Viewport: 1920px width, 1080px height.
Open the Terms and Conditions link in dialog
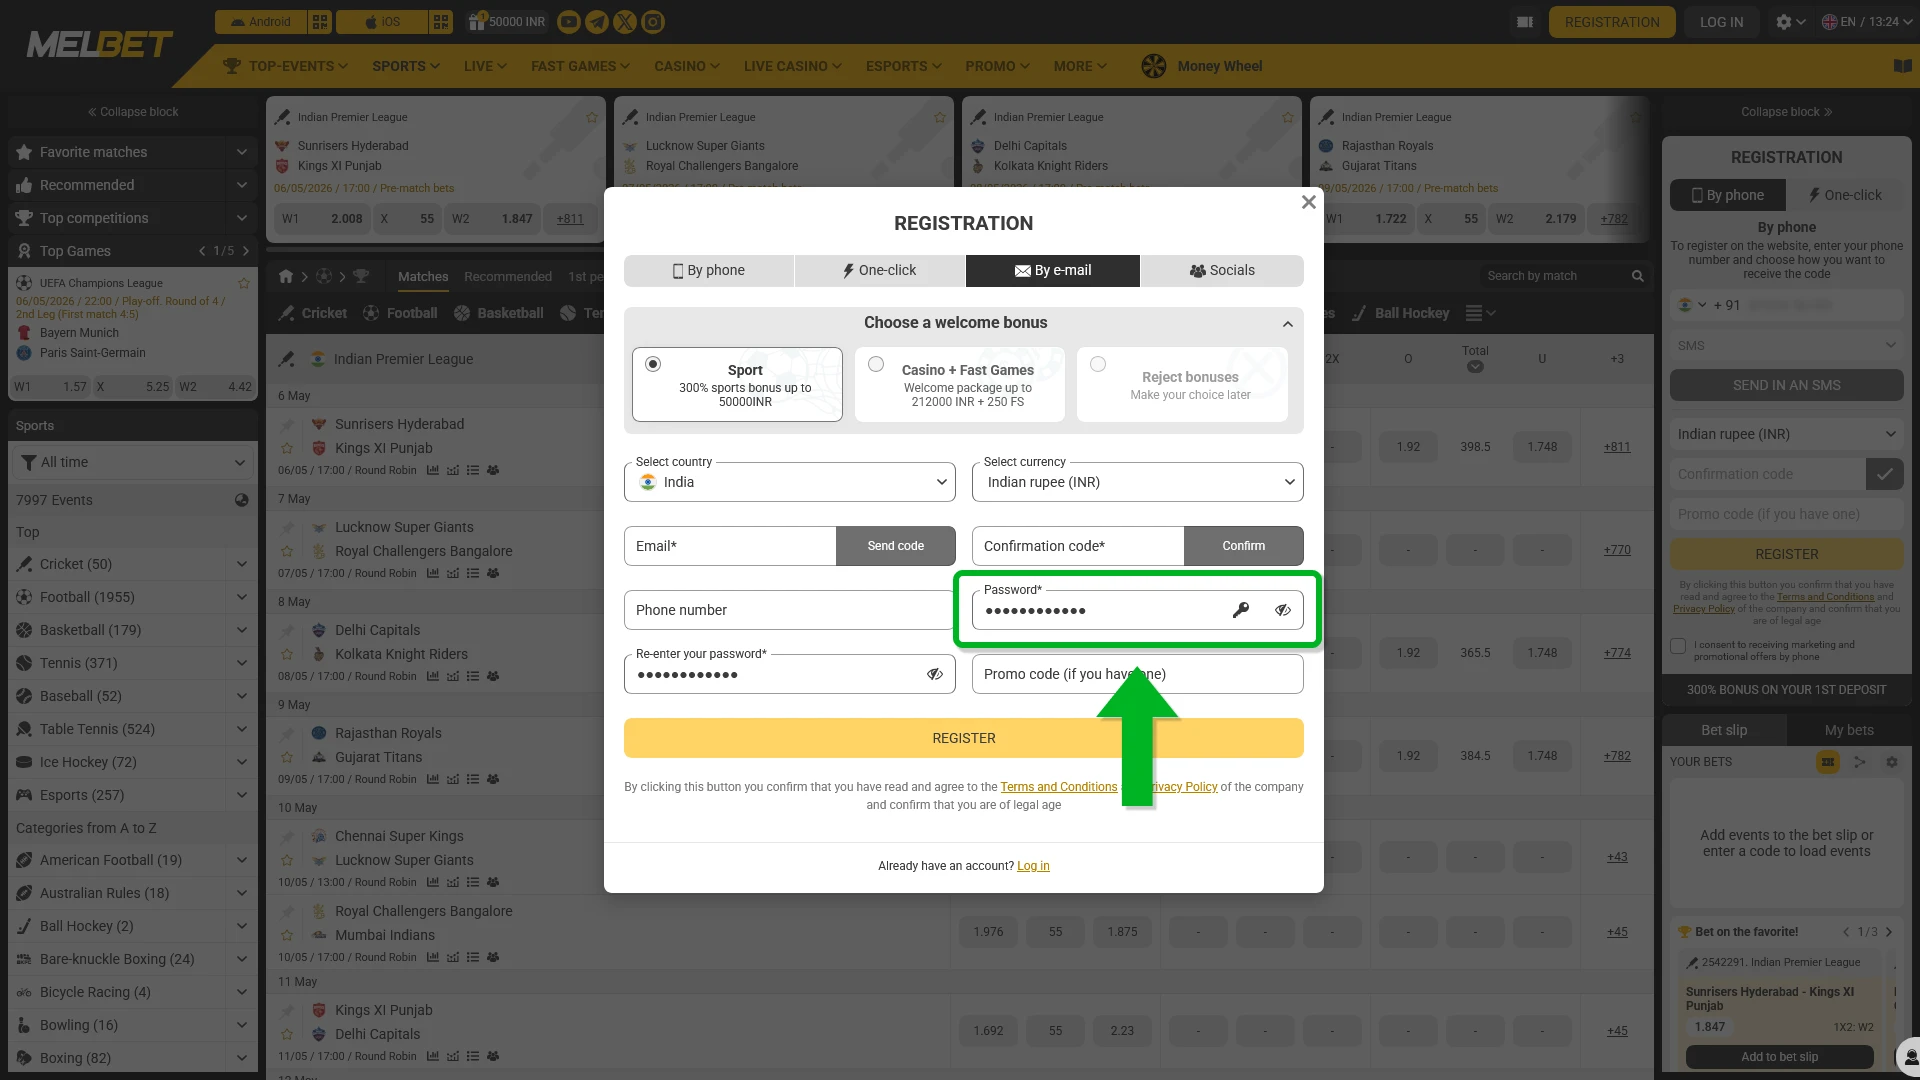coord(1059,787)
